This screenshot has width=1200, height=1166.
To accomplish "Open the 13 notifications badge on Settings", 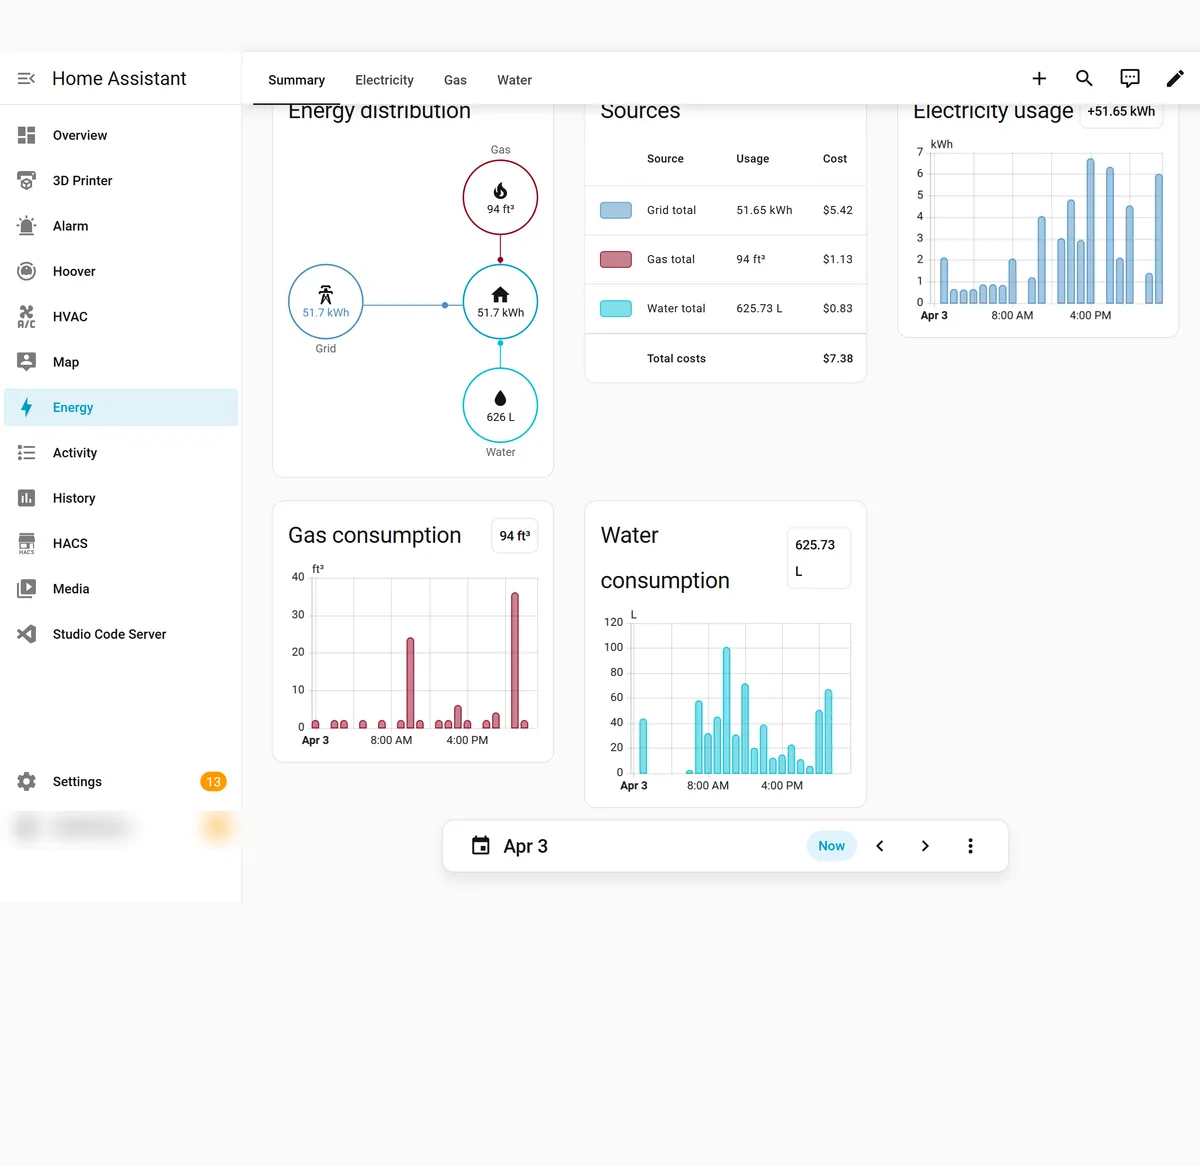I will pos(213,782).
